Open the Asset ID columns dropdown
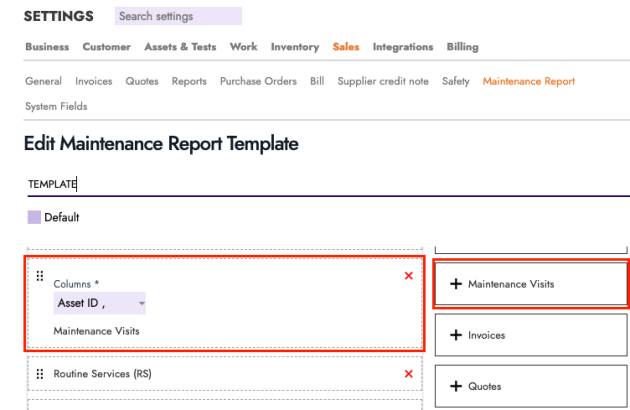Screen dimensions: 630x410 (100, 304)
